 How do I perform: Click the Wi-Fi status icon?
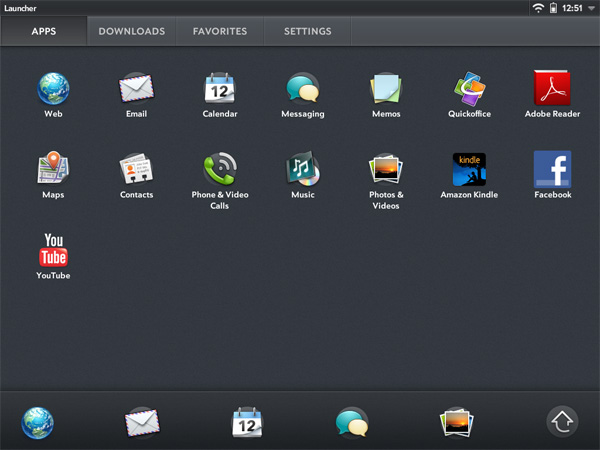[x=538, y=8]
